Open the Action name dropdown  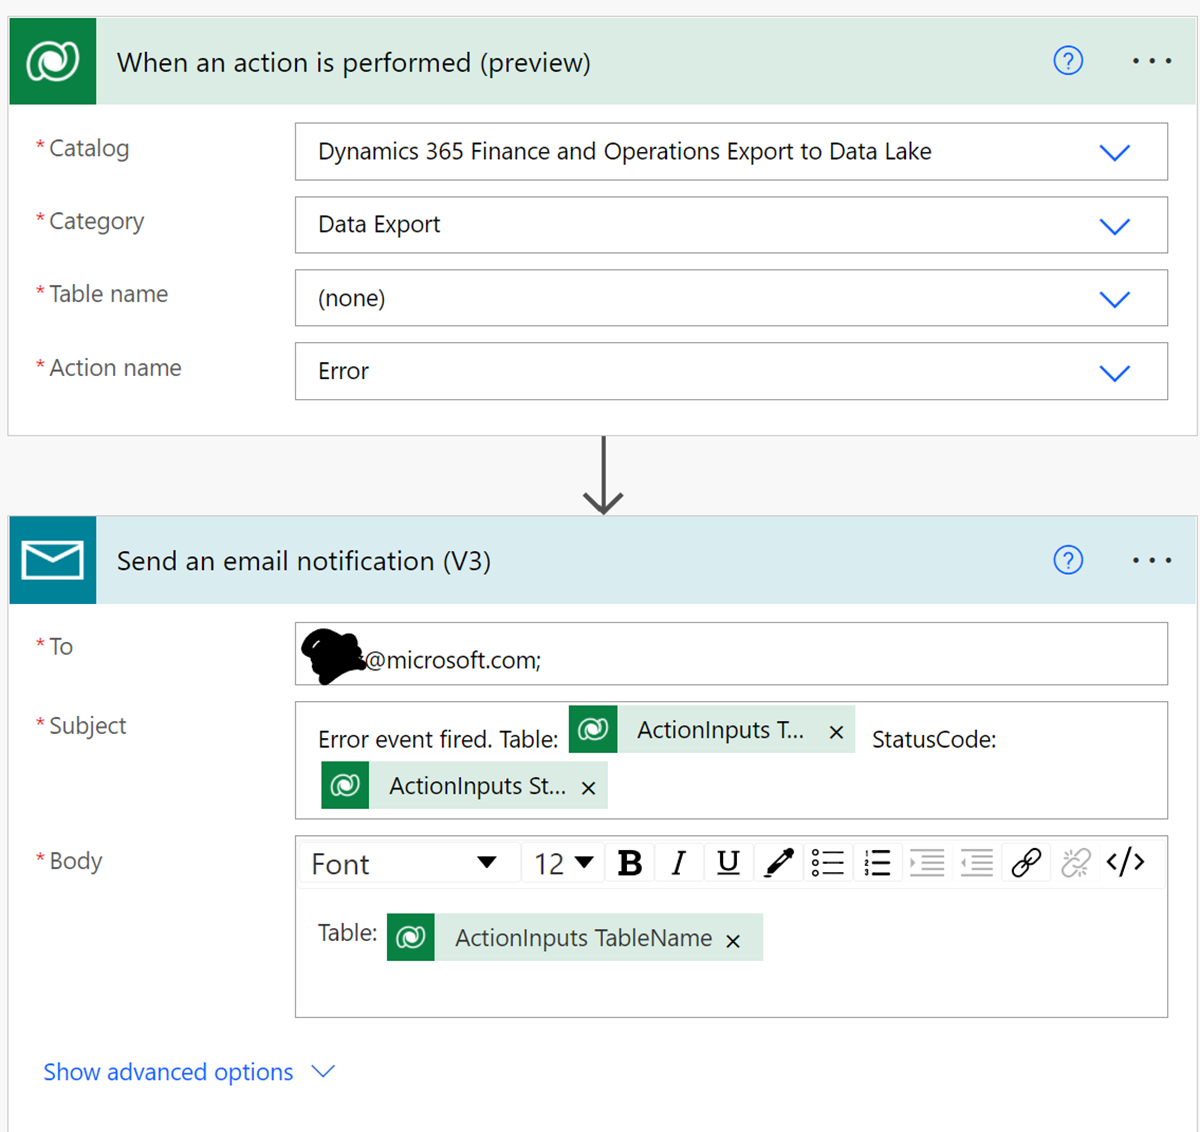[1114, 371]
